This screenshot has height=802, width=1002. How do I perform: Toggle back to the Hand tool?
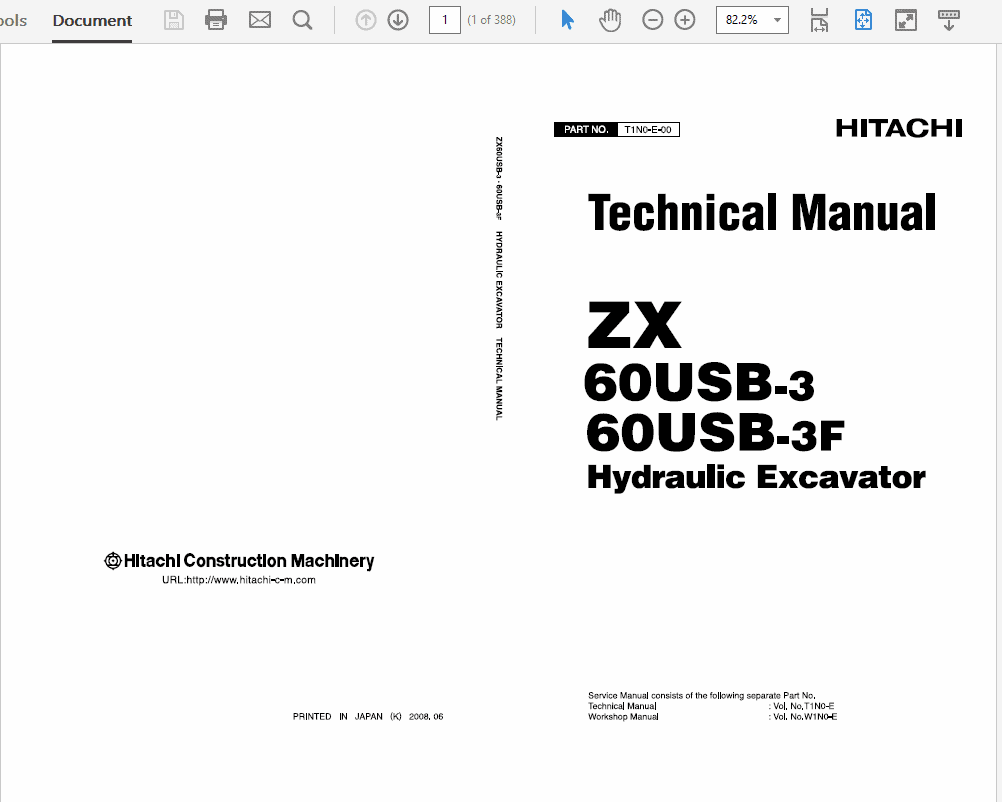[611, 19]
